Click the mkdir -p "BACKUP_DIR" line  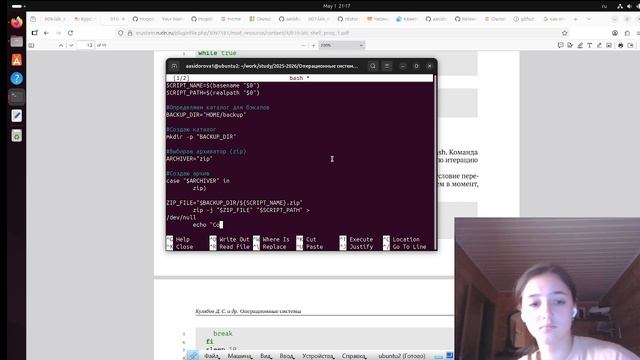pyautogui.click(x=201, y=137)
